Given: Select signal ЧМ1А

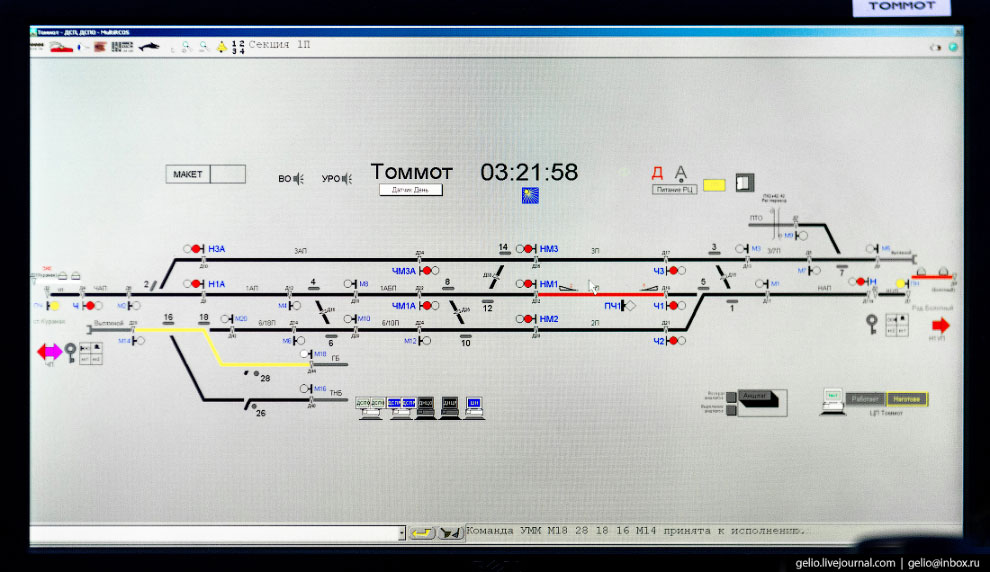Looking at the screenshot, I should (x=415, y=306).
